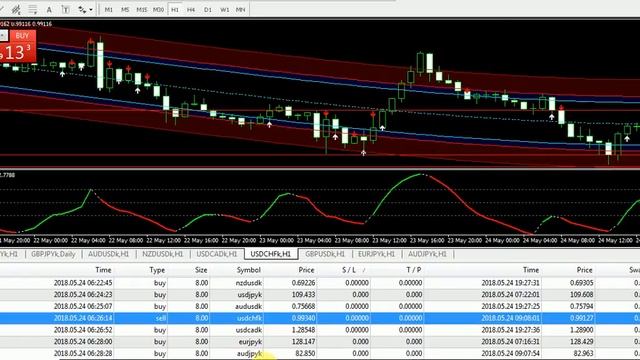Select the nzdusdk buy order row

320,282
